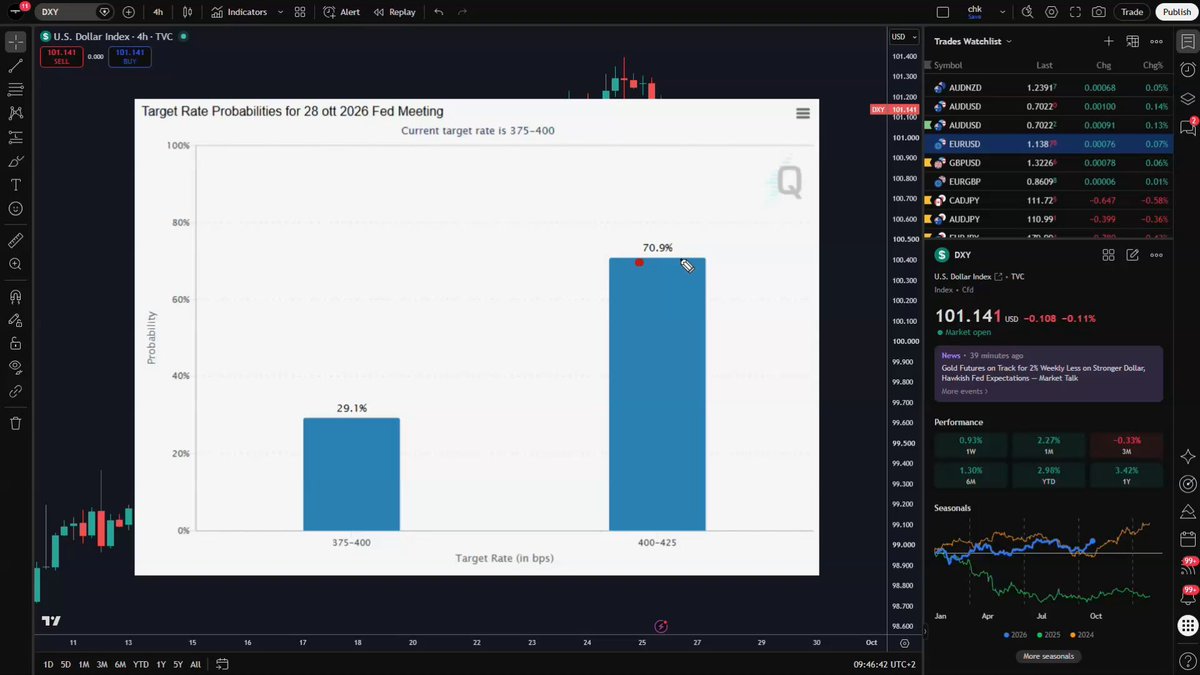The image size is (1200, 675).
Task: Open the Fibonacci retracement tools
Action: tap(16, 90)
